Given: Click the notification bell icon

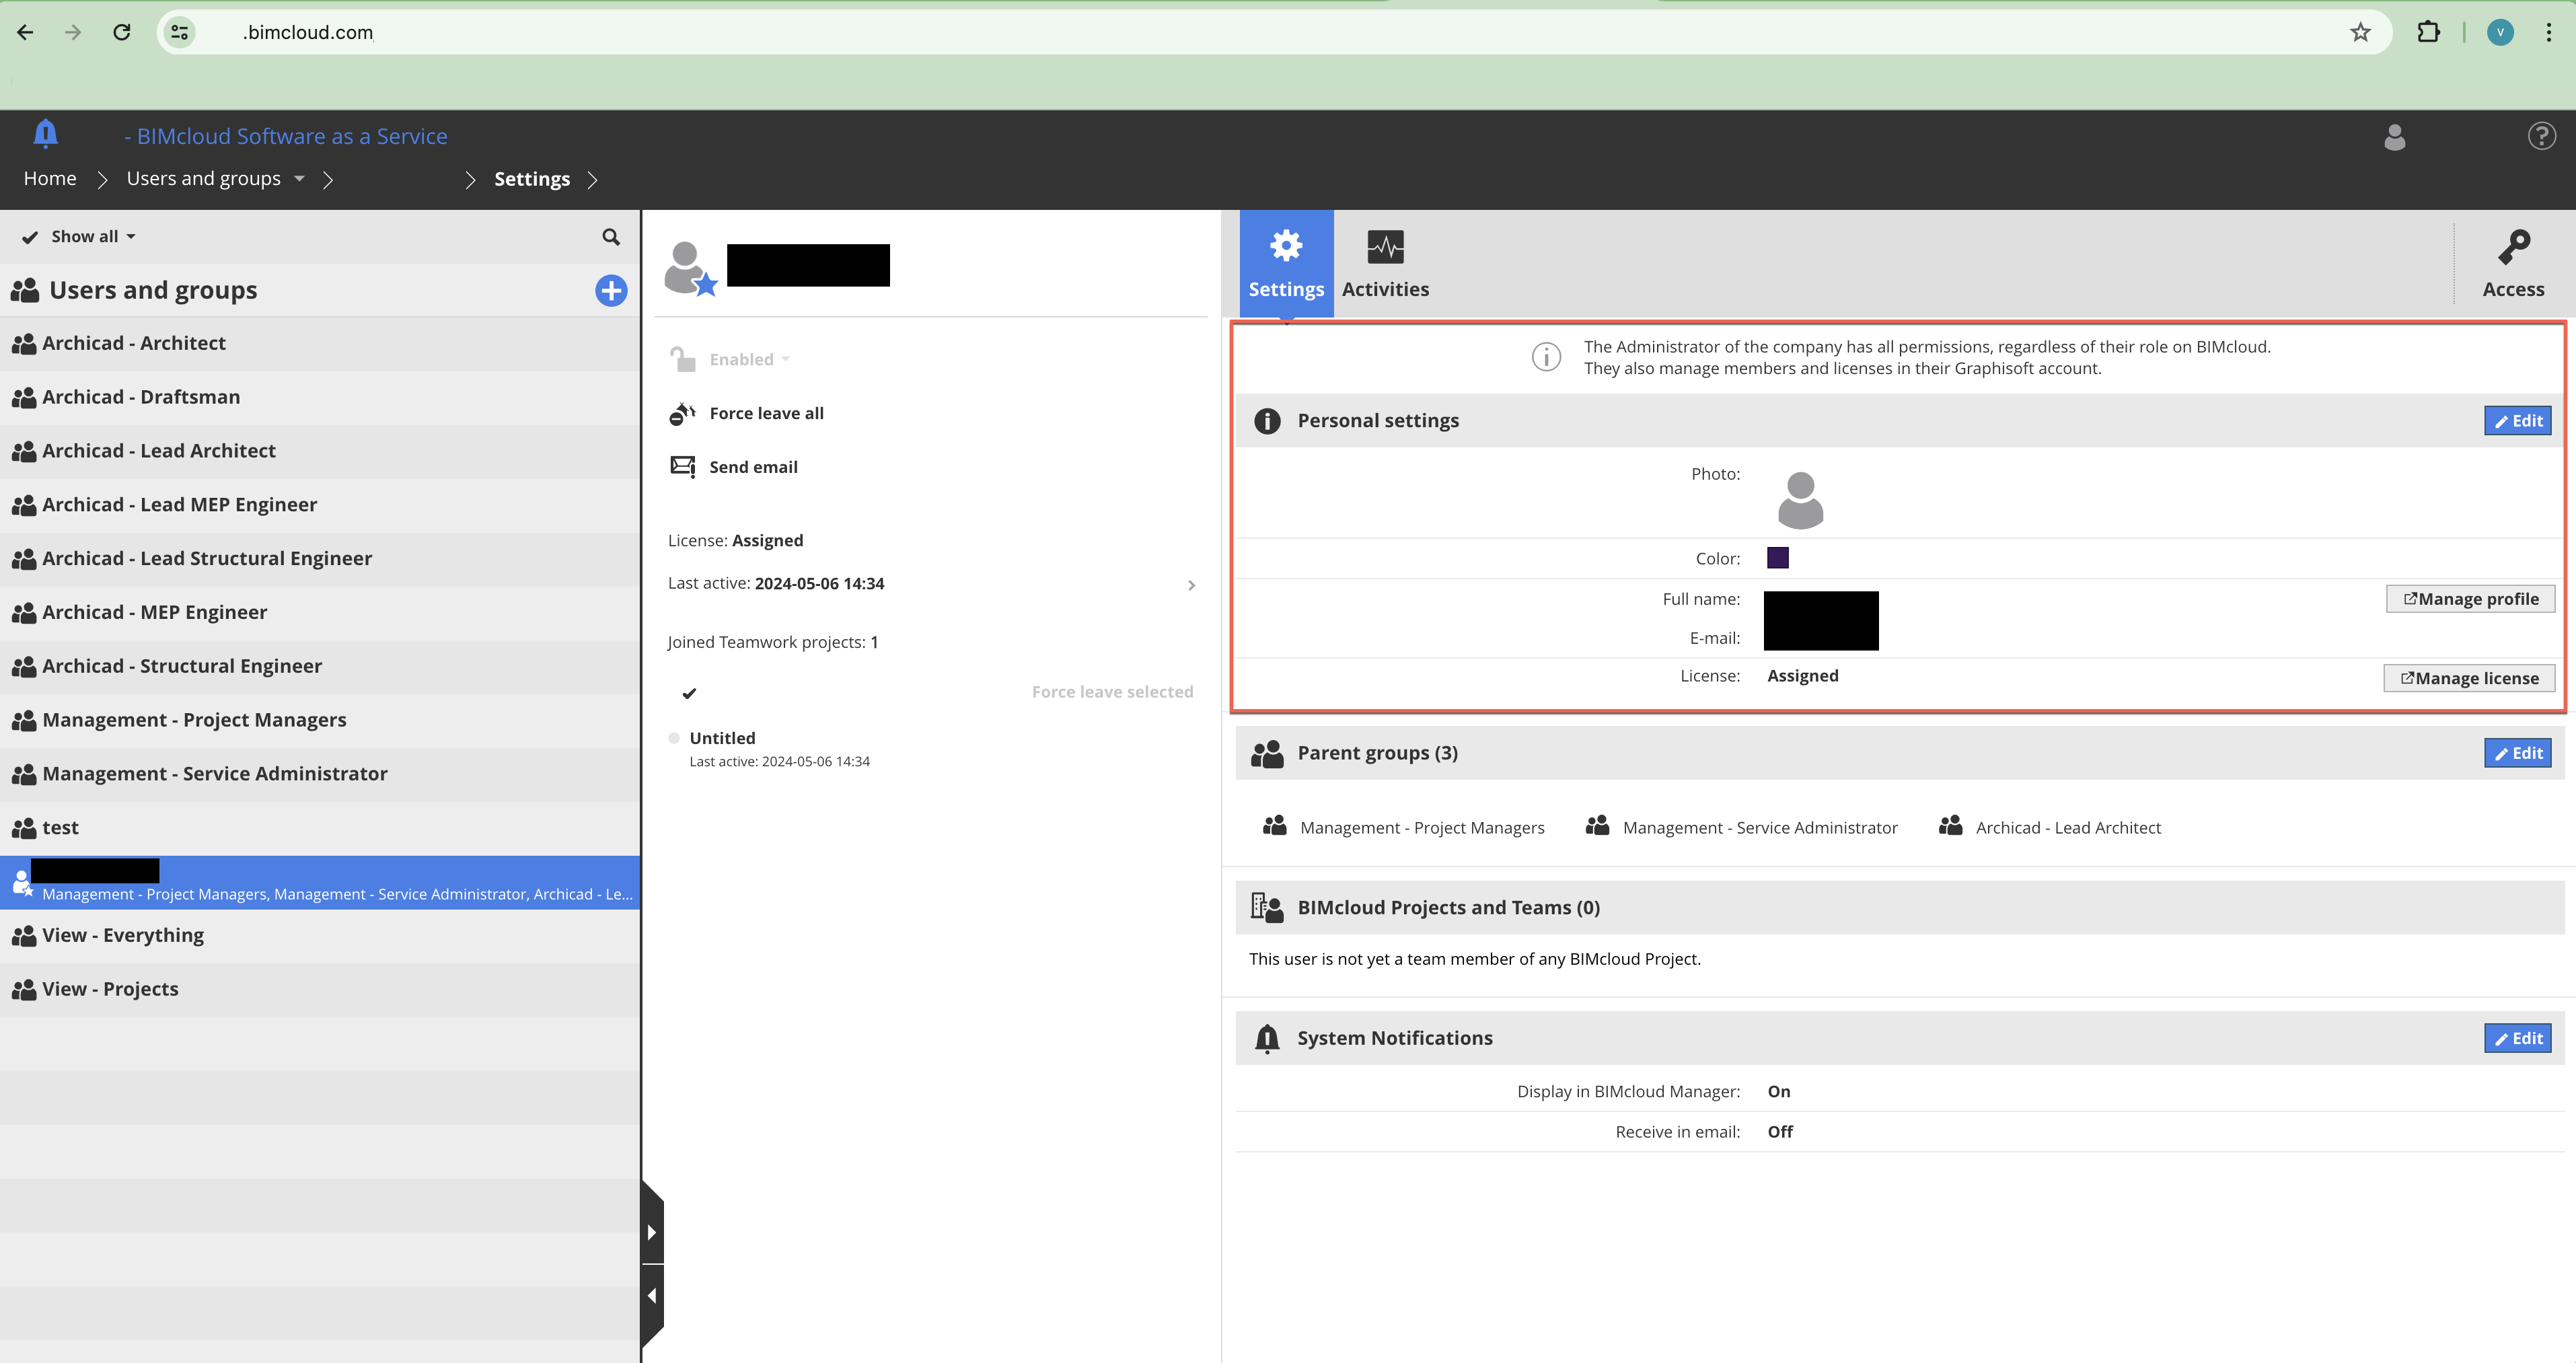Looking at the screenshot, I should (45, 134).
